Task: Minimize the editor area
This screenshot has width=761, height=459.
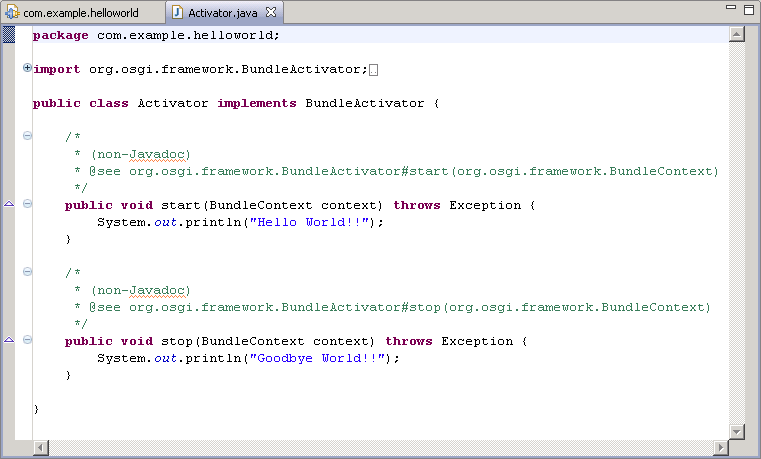Action: (x=731, y=7)
